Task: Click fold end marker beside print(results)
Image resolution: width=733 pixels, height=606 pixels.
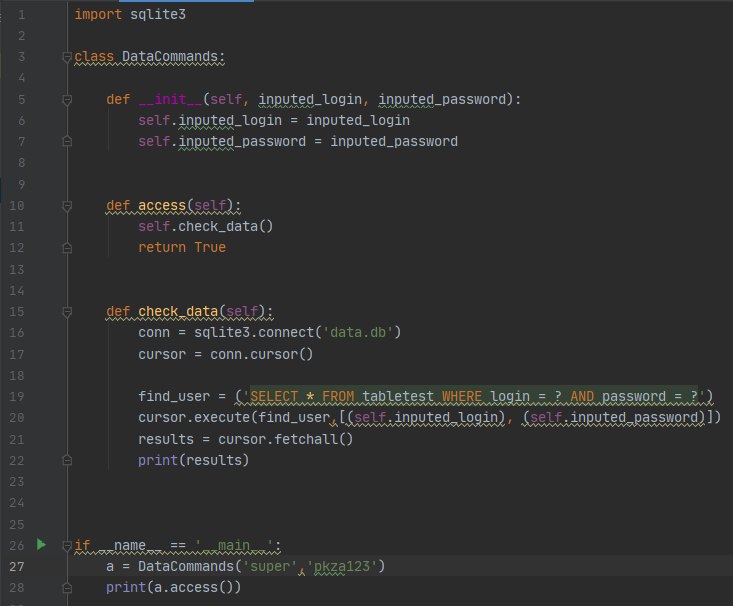Action: coord(67,461)
